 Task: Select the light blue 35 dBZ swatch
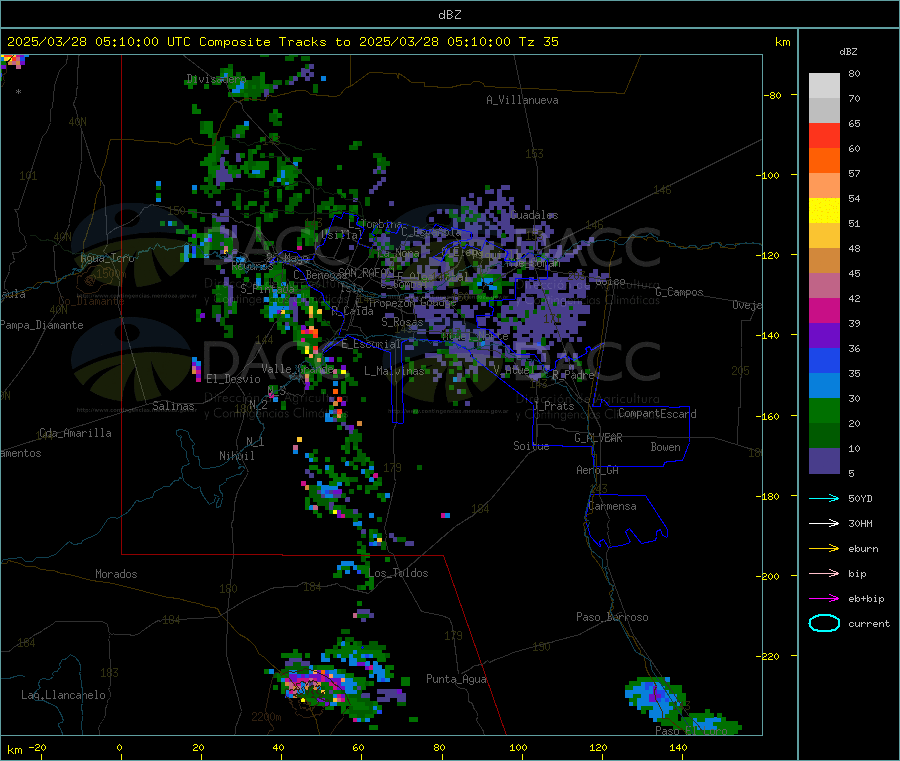tap(824, 385)
